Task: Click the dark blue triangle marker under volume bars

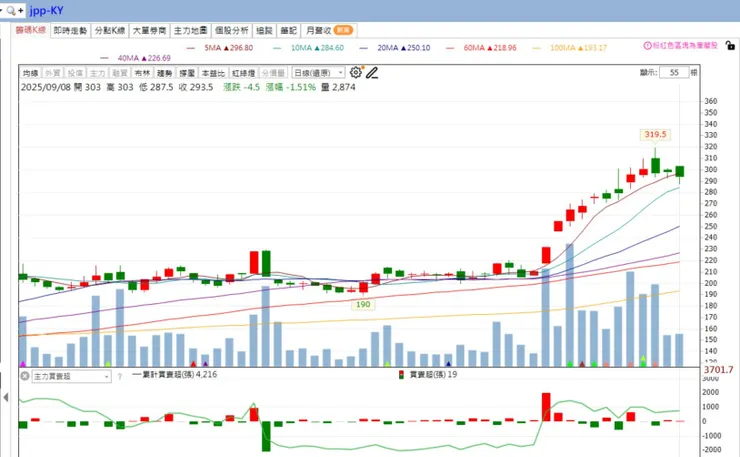Action: 448,364
